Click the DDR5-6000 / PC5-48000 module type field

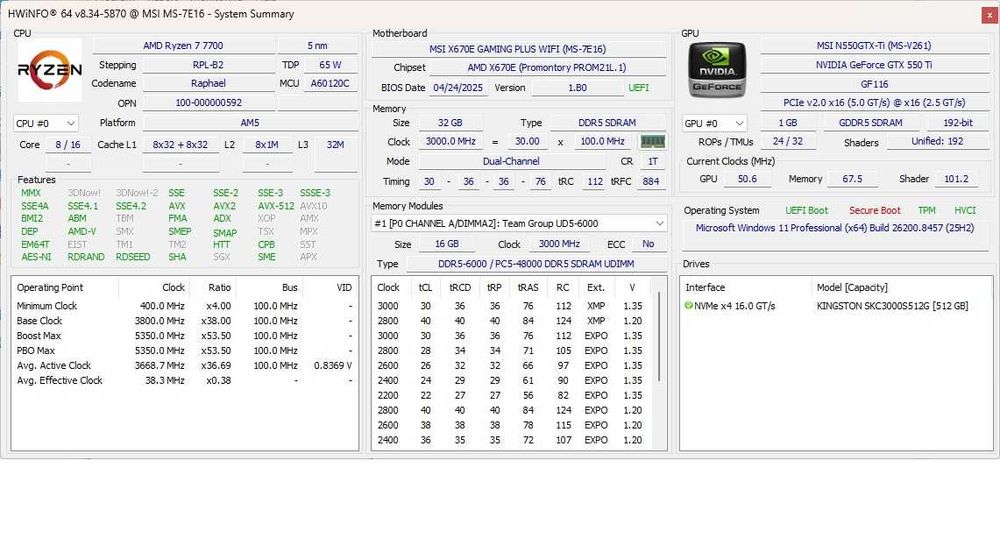pyautogui.click(x=536, y=264)
